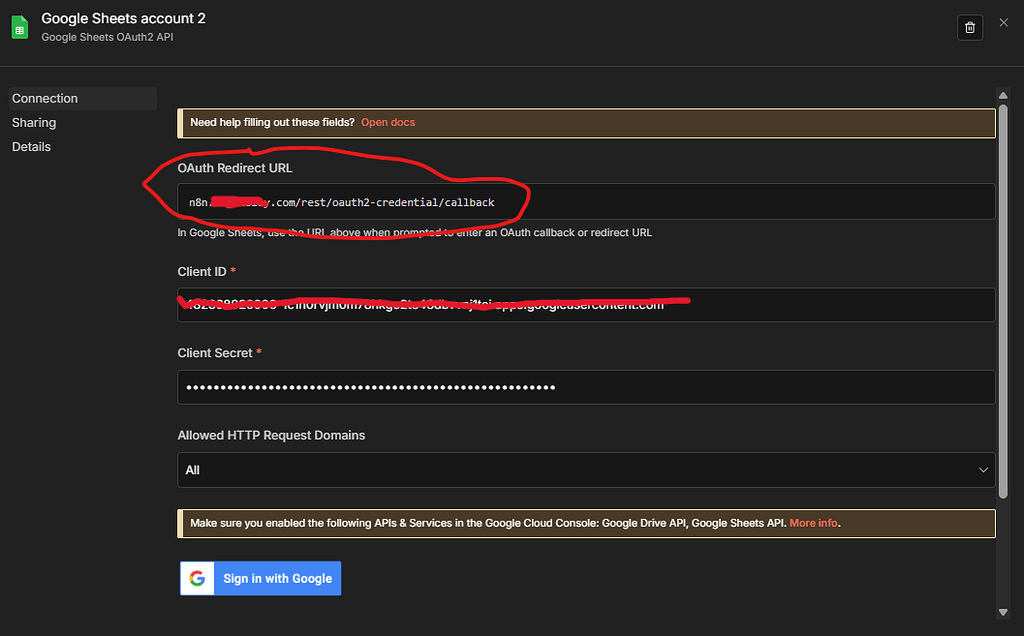Click the scrollbar up arrow
Image resolution: width=1024 pixels, height=636 pixels.
[1003, 95]
